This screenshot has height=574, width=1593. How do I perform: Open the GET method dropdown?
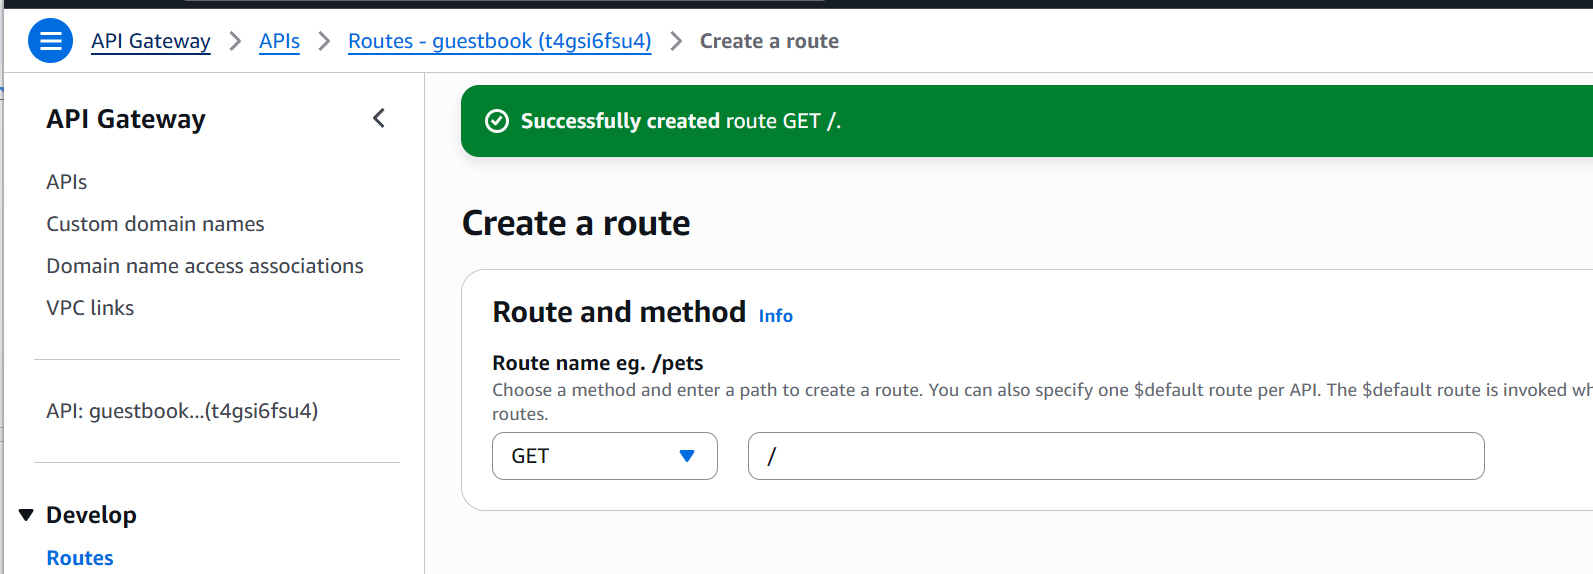[x=604, y=456]
